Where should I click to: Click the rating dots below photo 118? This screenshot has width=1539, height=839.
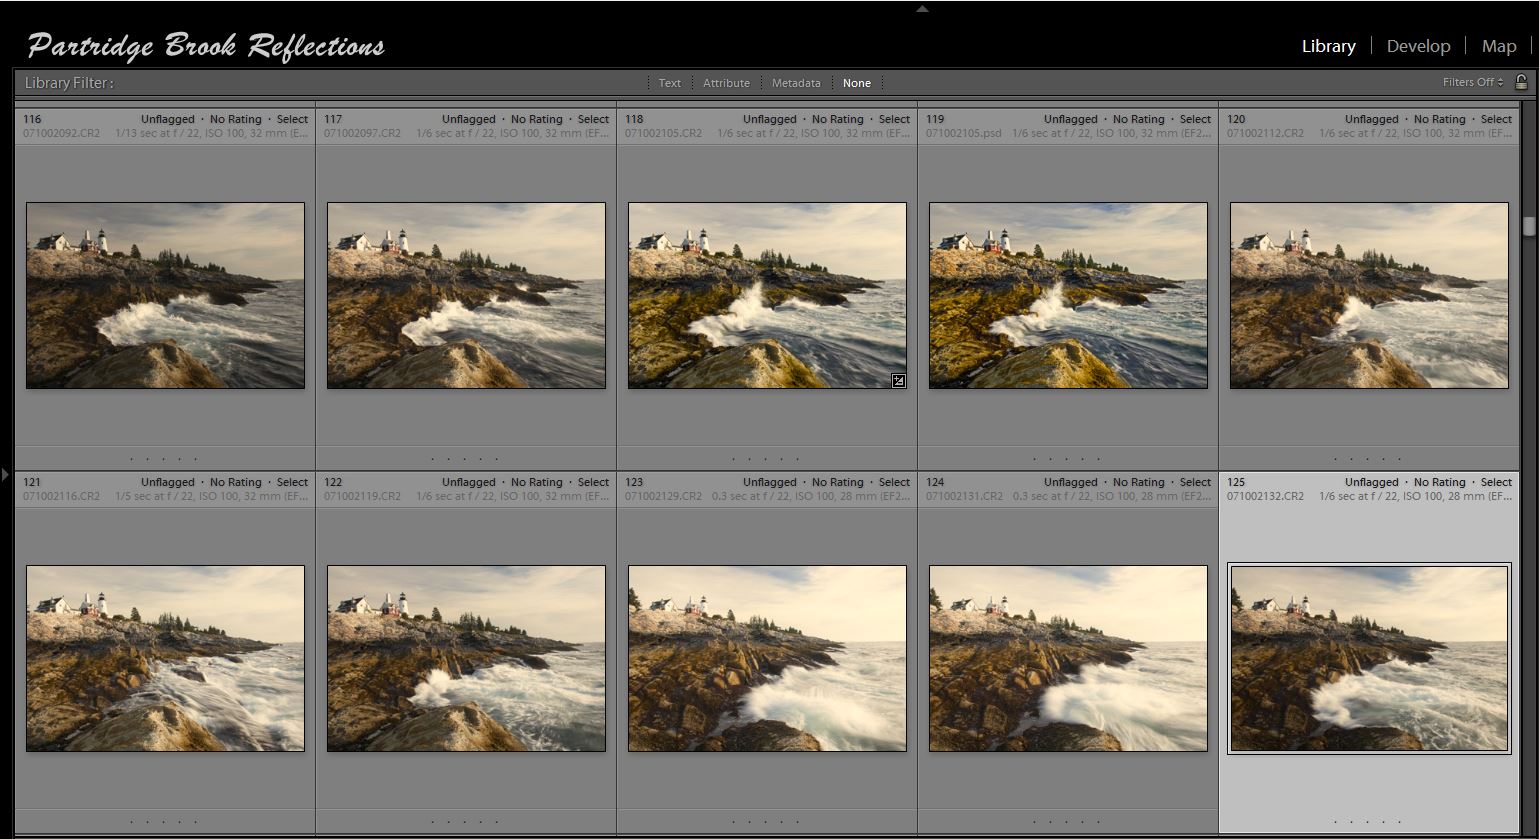[x=767, y=460]
